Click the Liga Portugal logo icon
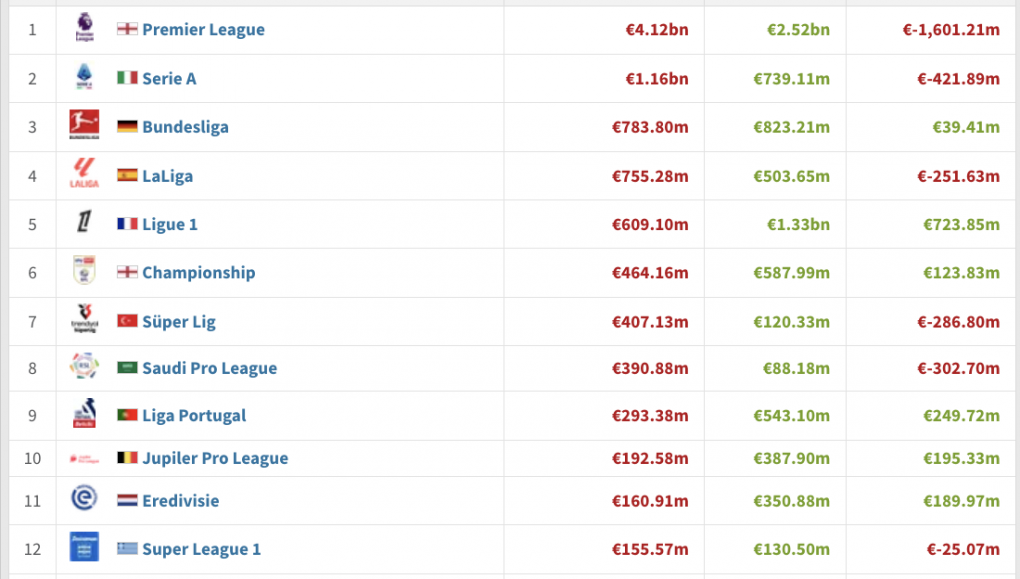Image resolution: width=1020 pixels, height=579 pixels. click(85, 414)
